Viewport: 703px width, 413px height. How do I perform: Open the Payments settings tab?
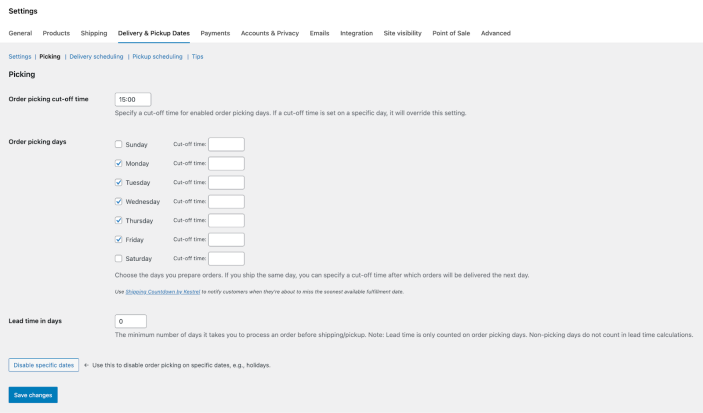coord(215,33)
